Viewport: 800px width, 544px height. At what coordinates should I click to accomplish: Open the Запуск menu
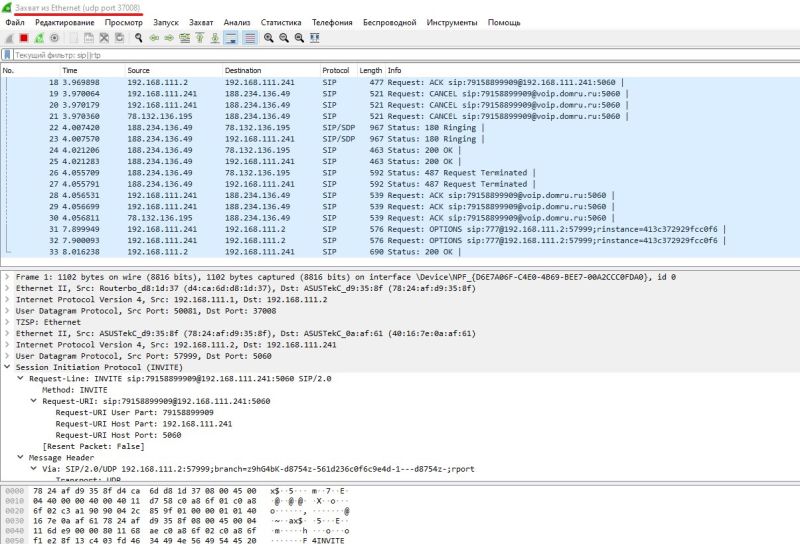click(166, 22)
